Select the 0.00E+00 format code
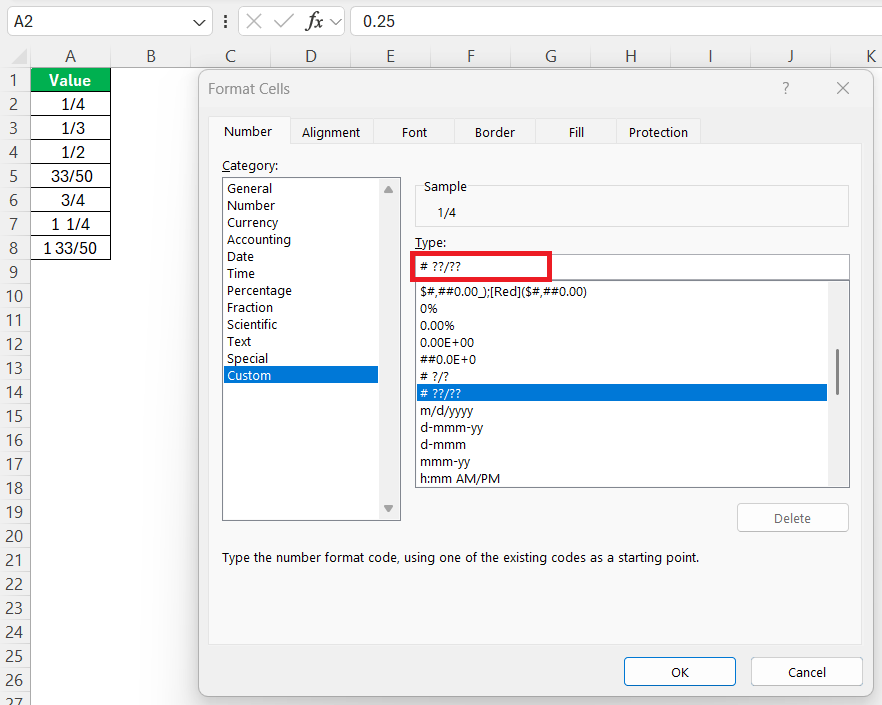This screenshot has height=705, width=882. tap(622, 342)
